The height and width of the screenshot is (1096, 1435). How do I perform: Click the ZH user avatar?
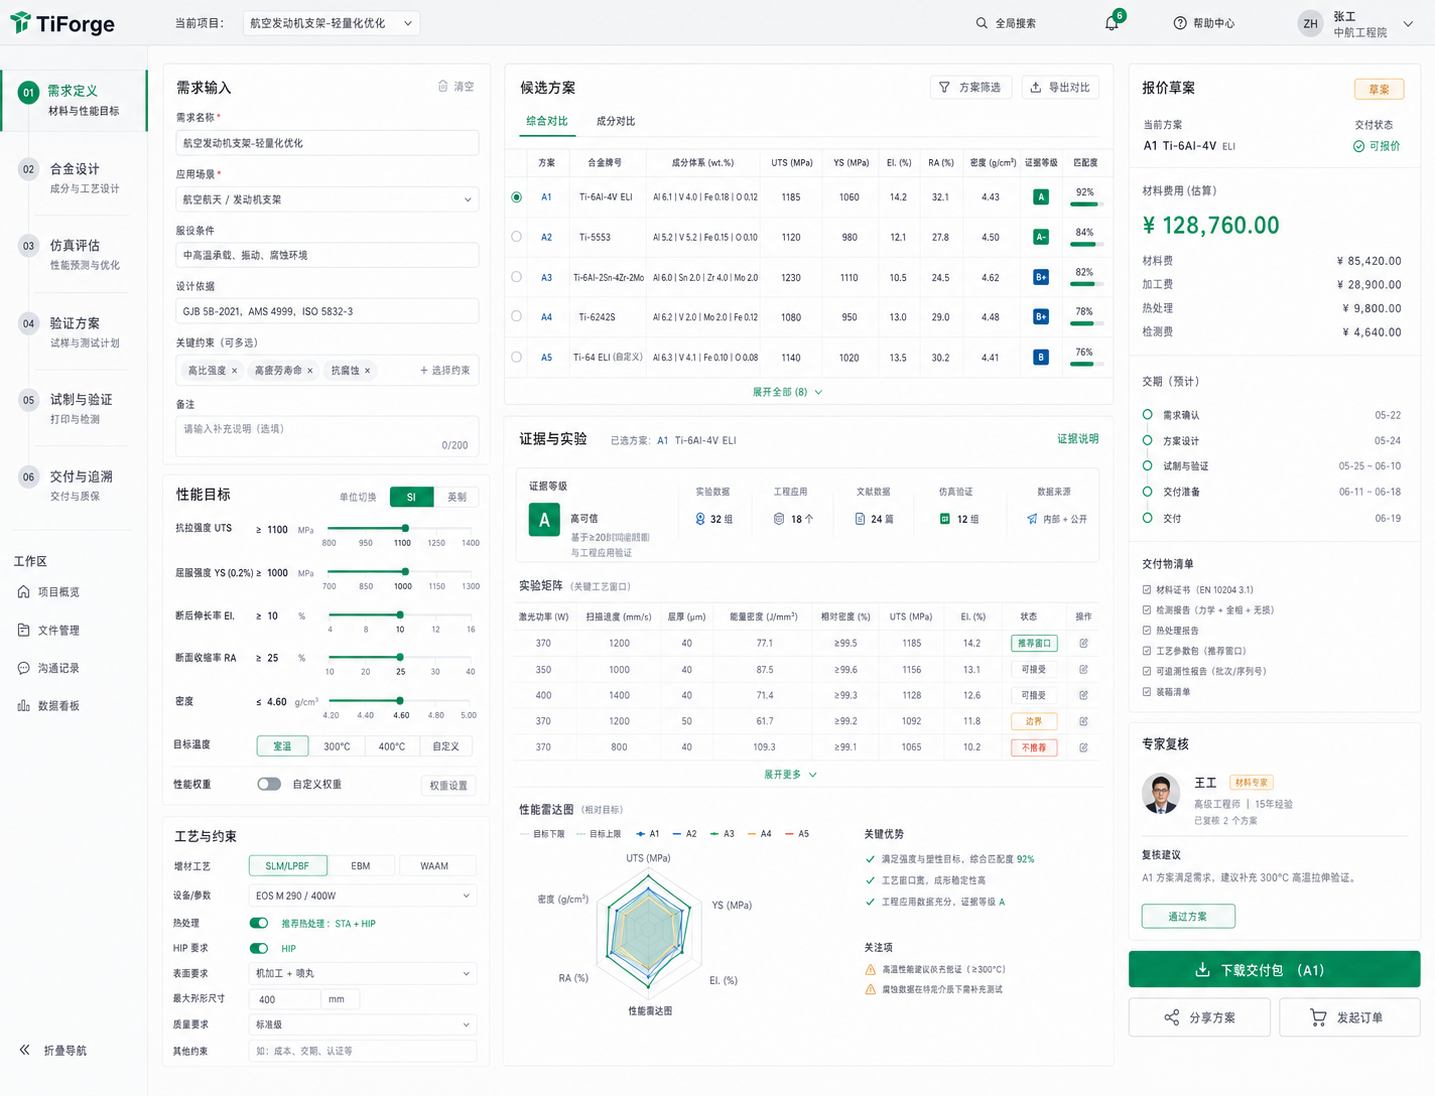[1310, 24]
